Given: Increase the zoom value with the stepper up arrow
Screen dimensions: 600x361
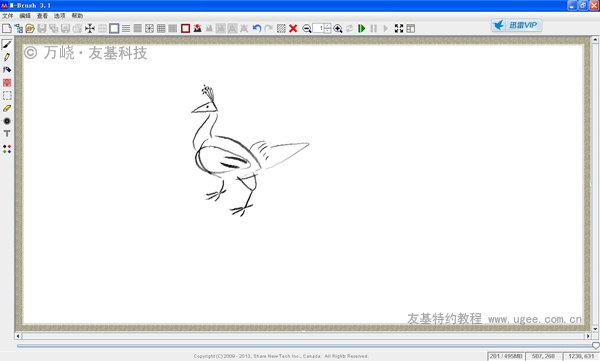Looking at the screenshot, I should click(x=328, y=26).
